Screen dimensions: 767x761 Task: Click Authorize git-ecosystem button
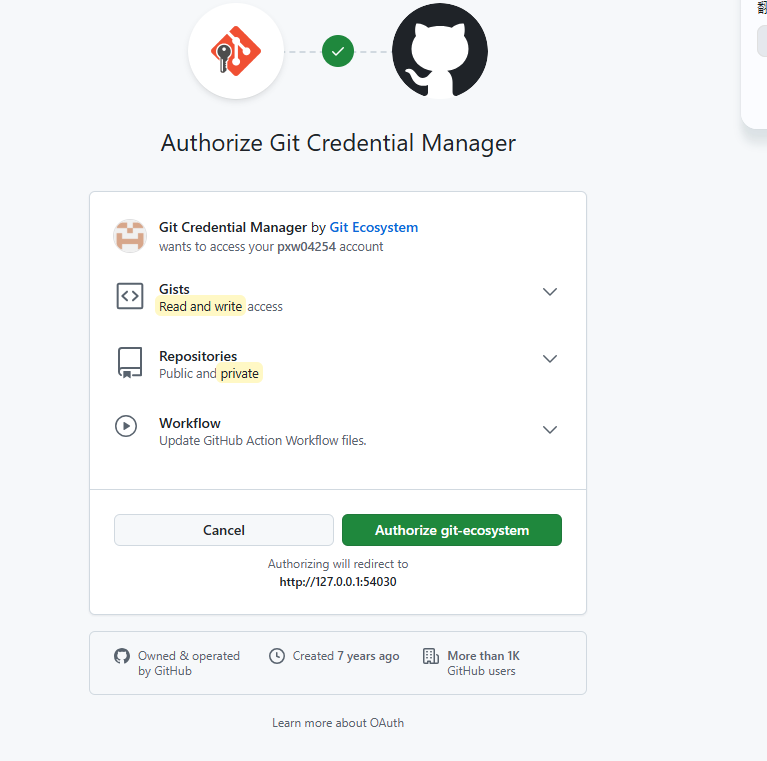coord(452,530)
